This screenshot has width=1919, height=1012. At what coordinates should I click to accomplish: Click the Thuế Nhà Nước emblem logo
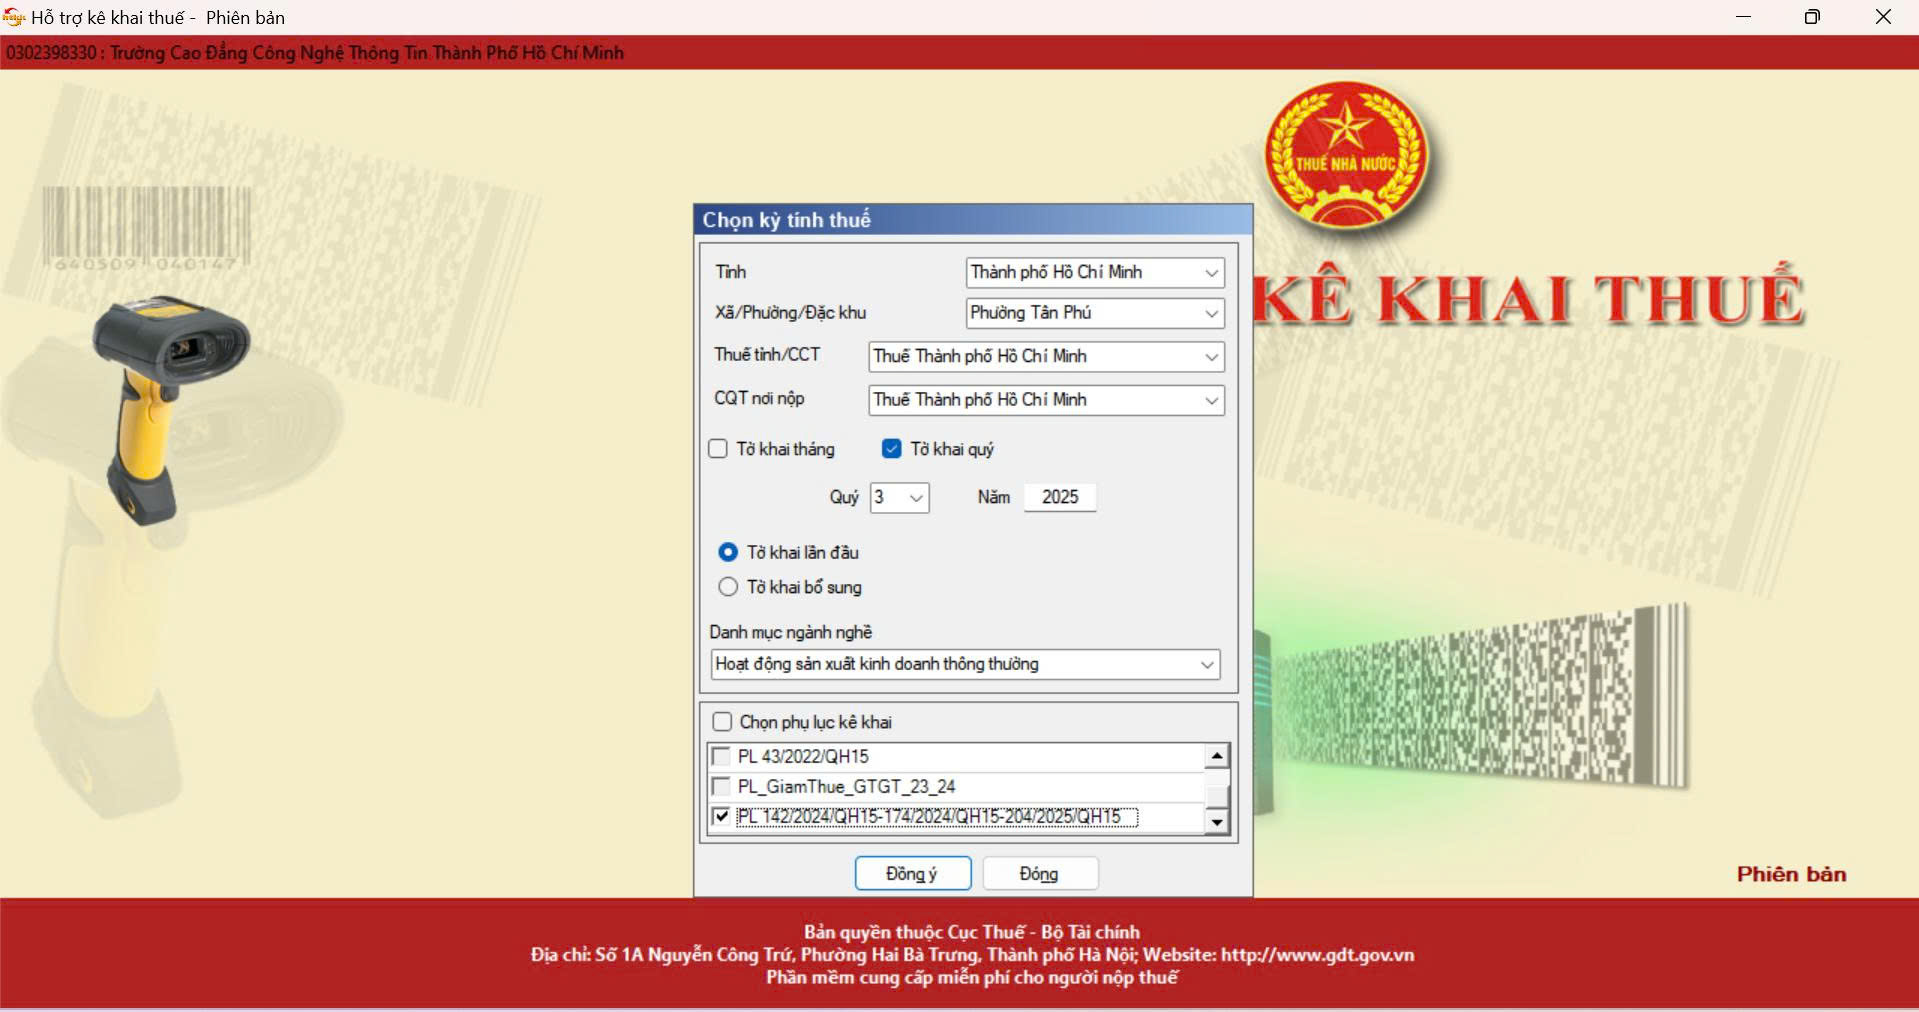tap(1345, 155)
